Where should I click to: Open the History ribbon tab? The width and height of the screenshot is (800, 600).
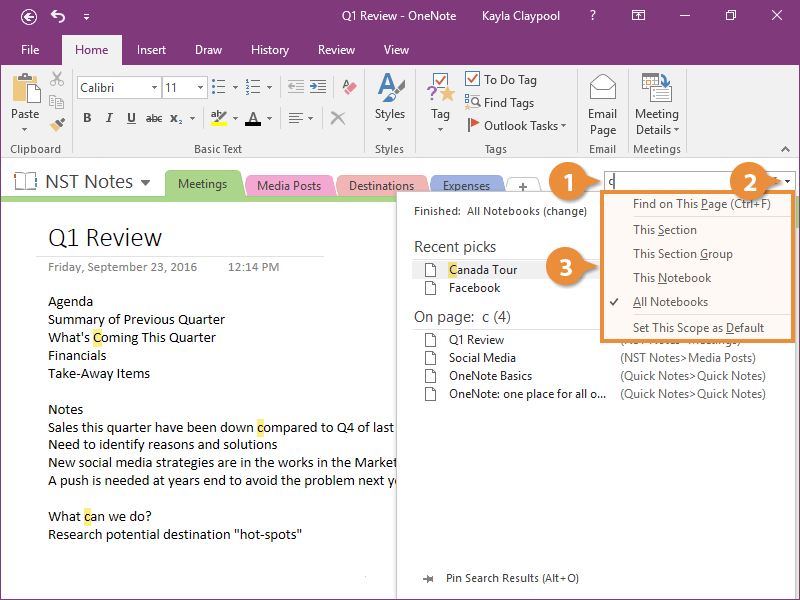(270, 49)
